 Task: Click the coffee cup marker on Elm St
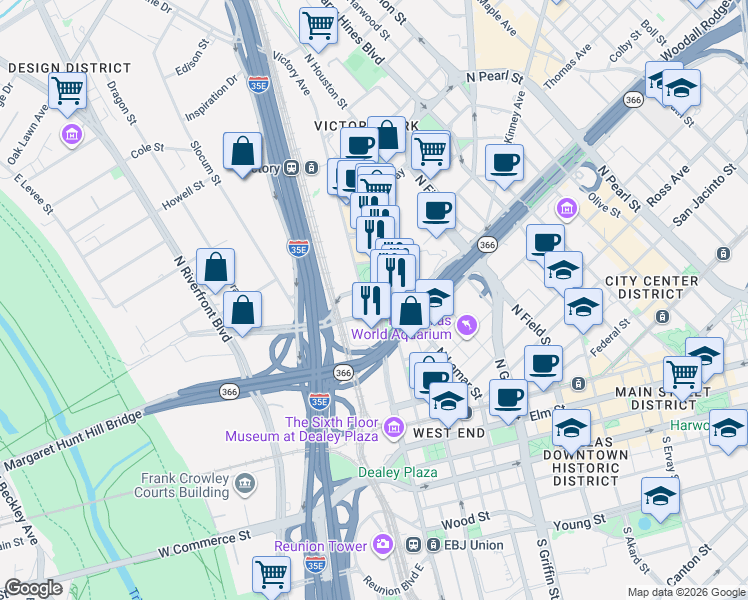point(509,402)
